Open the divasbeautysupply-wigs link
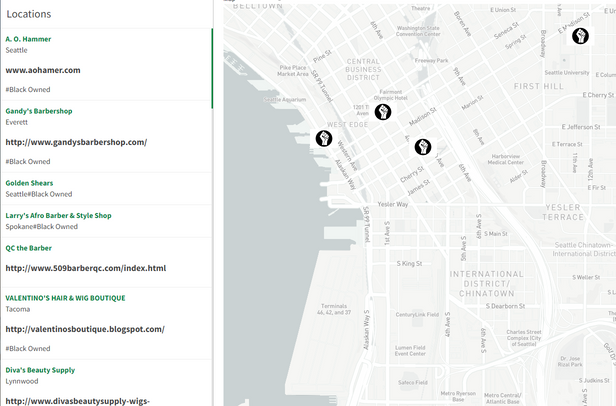 (x=77, y=401)
